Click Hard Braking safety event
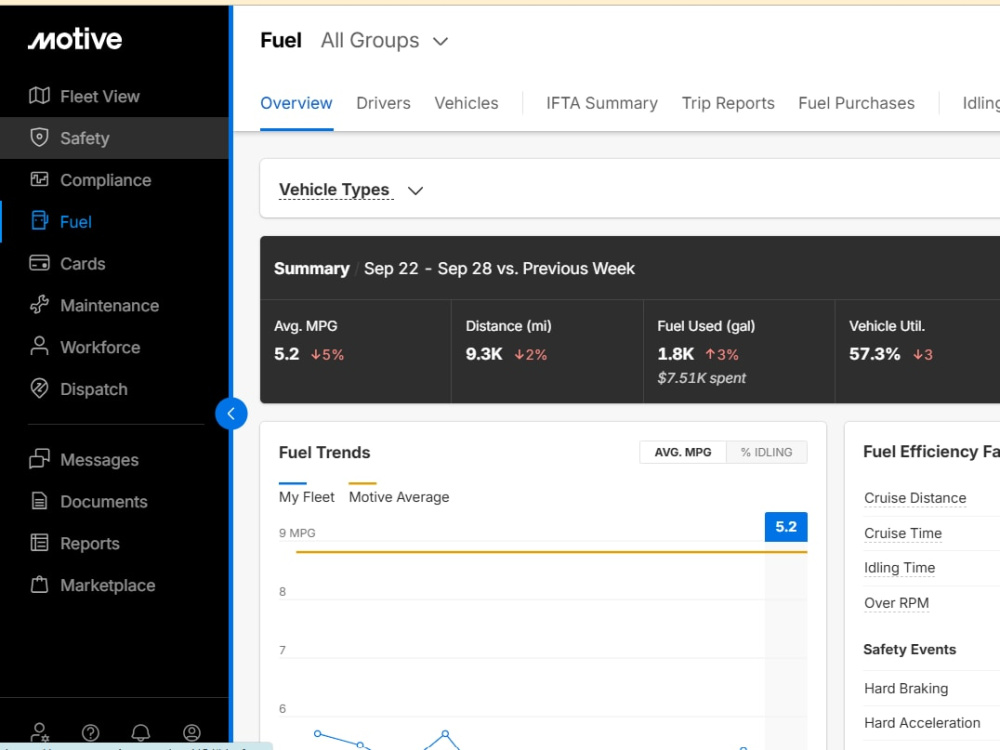Viewport: 1000px width, 750px height. tap(906, 688)
